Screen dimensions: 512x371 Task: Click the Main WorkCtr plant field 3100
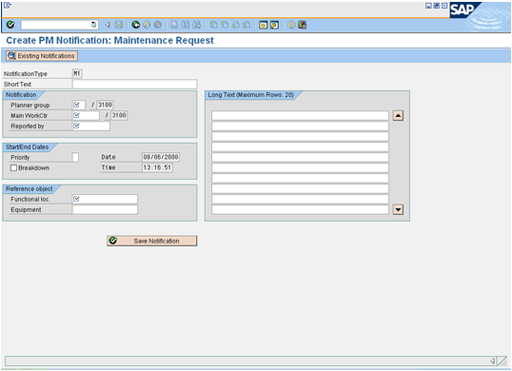click(x=119, y=115)
